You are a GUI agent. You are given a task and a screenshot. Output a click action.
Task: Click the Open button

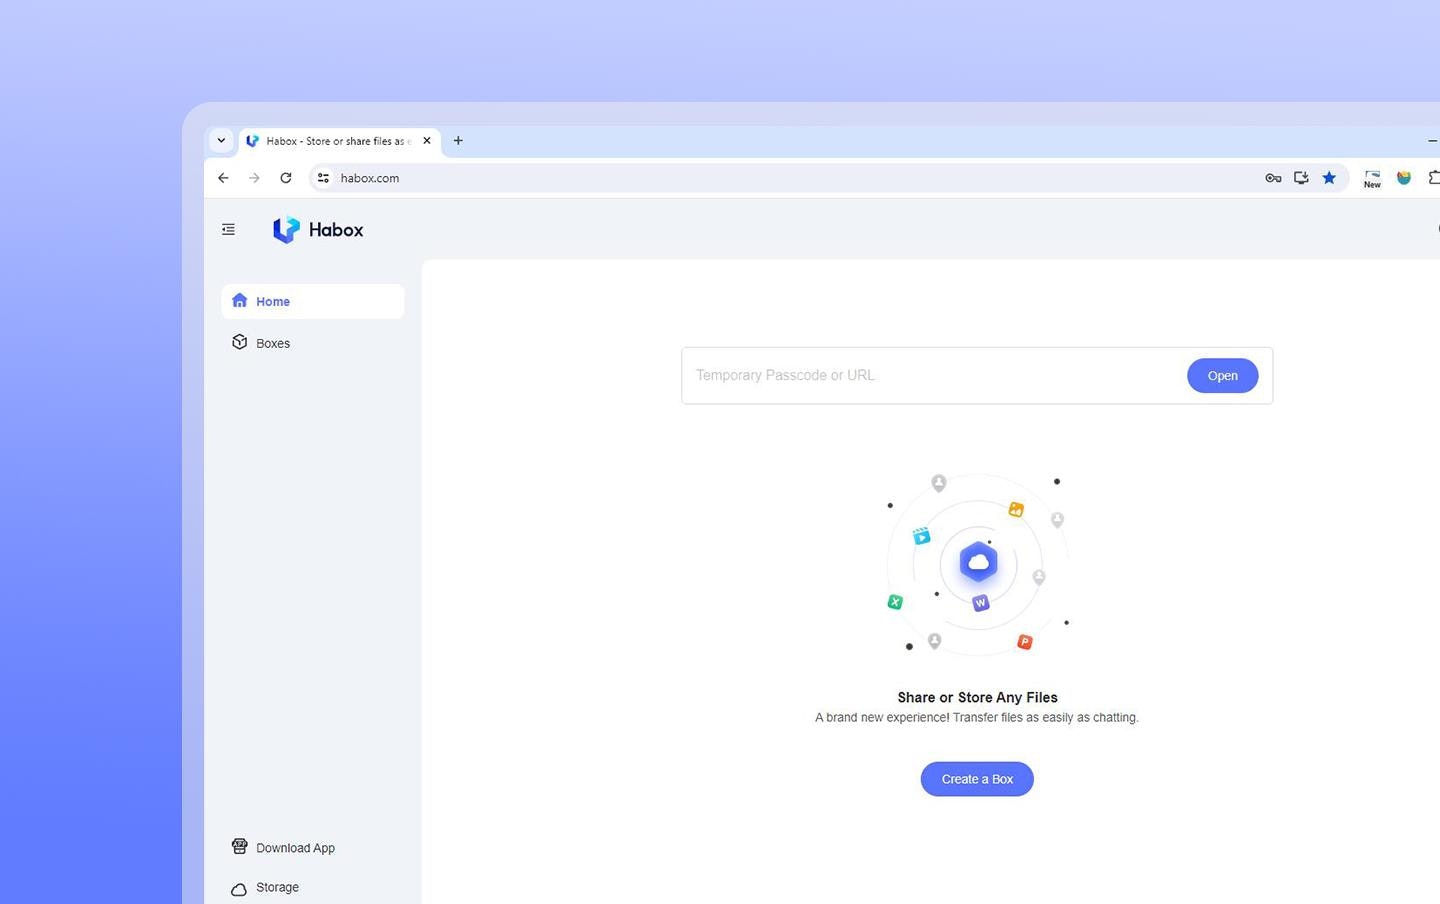[x=1222, y=375]
